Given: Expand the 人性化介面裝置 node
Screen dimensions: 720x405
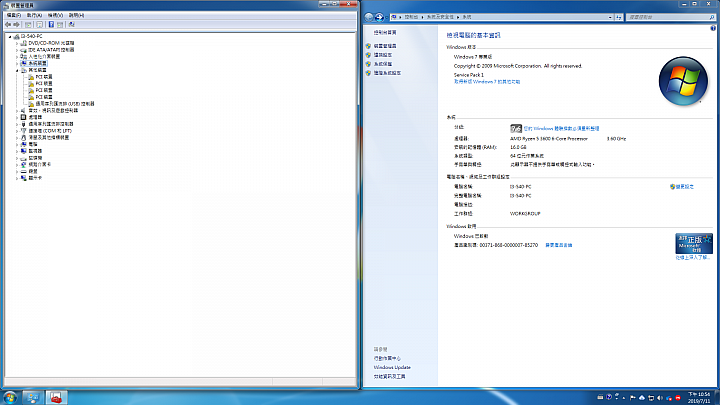Looking at the screenshot, I should point(17,56).
